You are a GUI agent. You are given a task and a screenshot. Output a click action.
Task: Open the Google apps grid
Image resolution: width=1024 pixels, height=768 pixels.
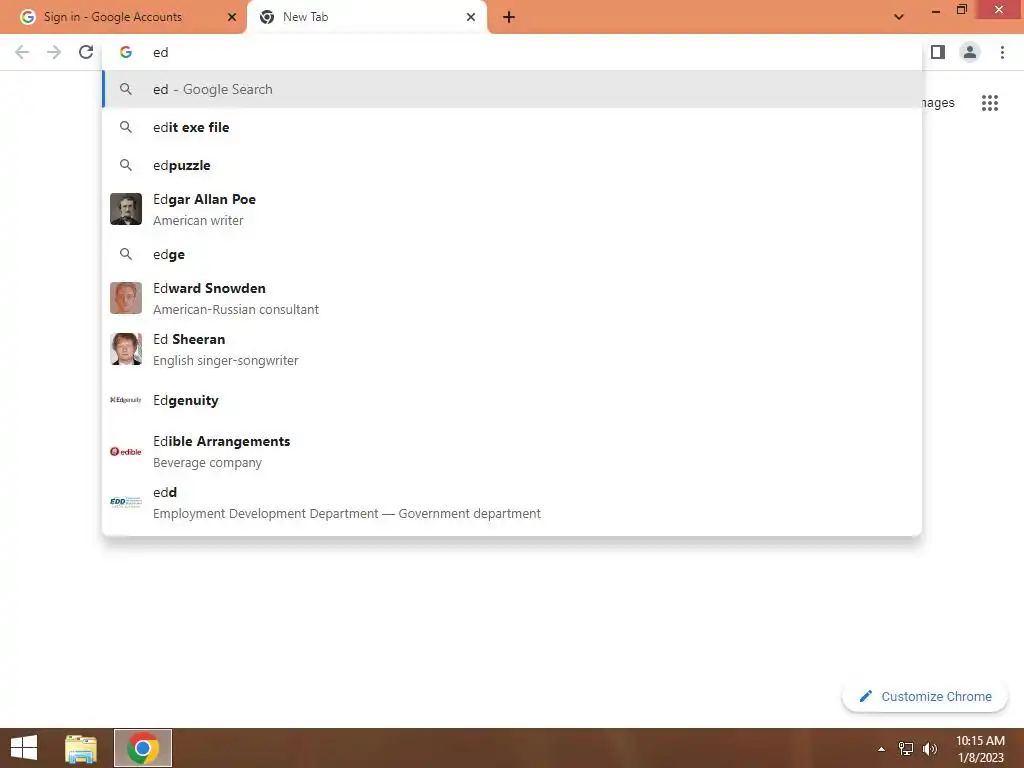pyautogui.click(x=990, y=103)
